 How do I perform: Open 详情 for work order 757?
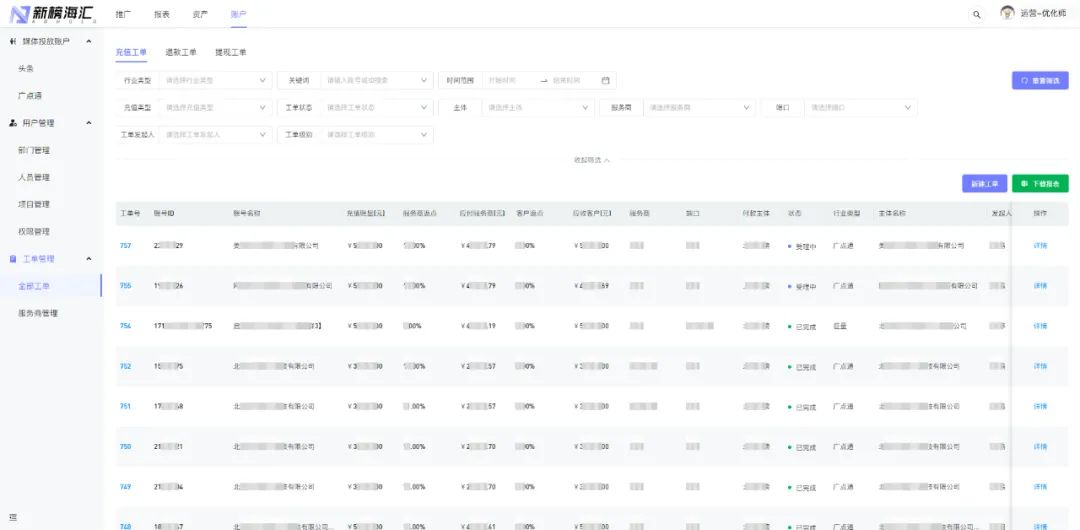(1040, 246)
